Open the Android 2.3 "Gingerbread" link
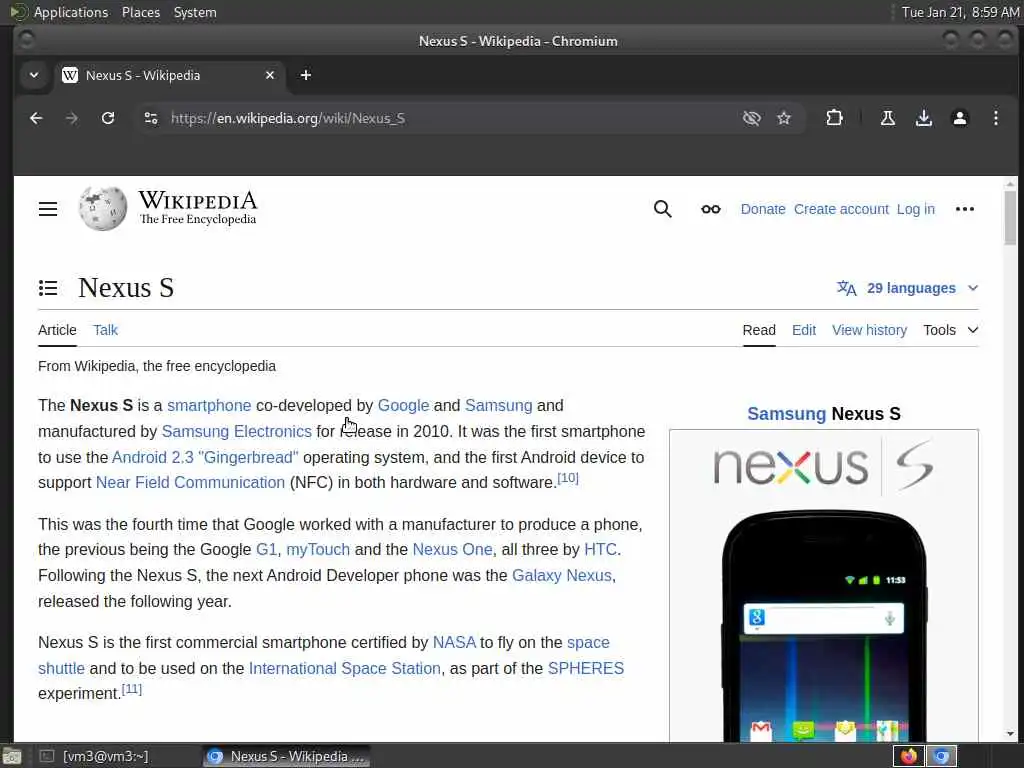The height and width of the screenshot is (768, 1024). pyautogui.click(x=205, y=457)
